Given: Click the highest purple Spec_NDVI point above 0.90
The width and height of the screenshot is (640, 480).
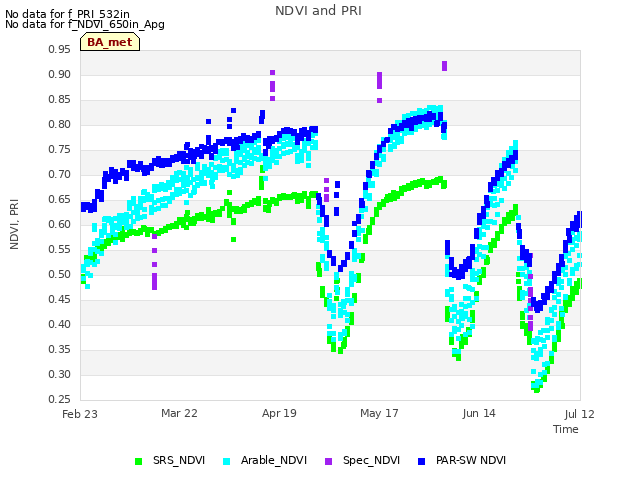Looking at the screenshot, I should tap(444, 65).
